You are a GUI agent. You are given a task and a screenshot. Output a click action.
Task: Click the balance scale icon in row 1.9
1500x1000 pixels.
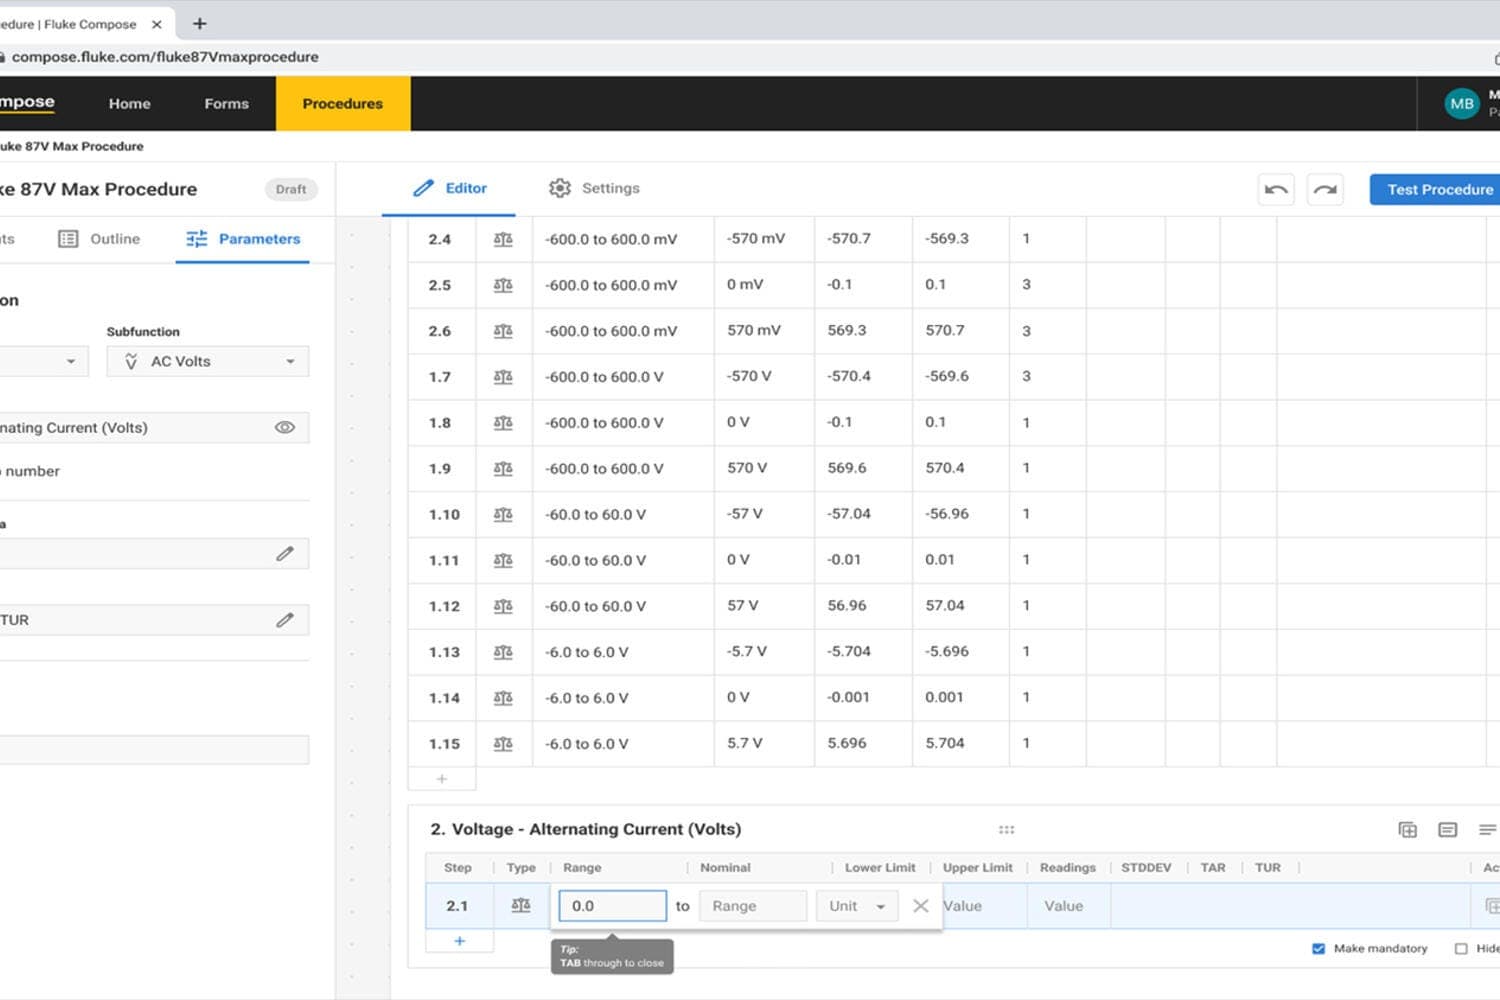click(503, 468)
